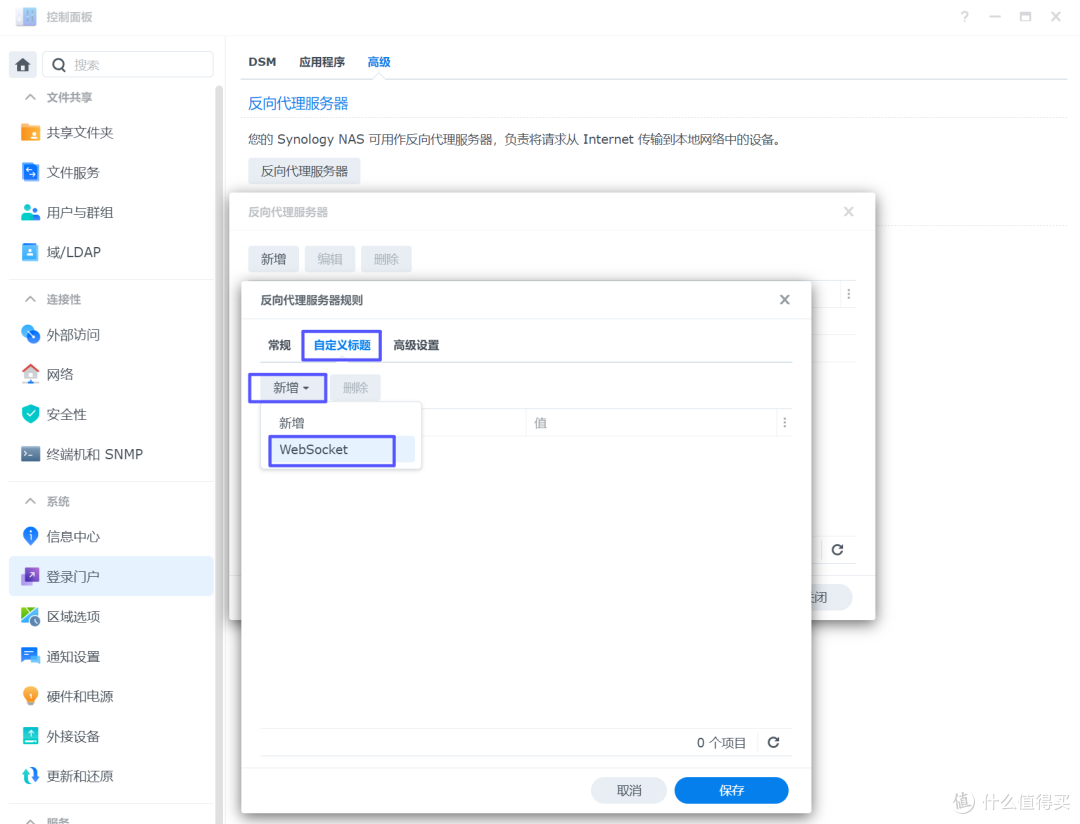Open File Services (文件服务)
This screenshot has width=1080, height=824.
pos(112,172)
